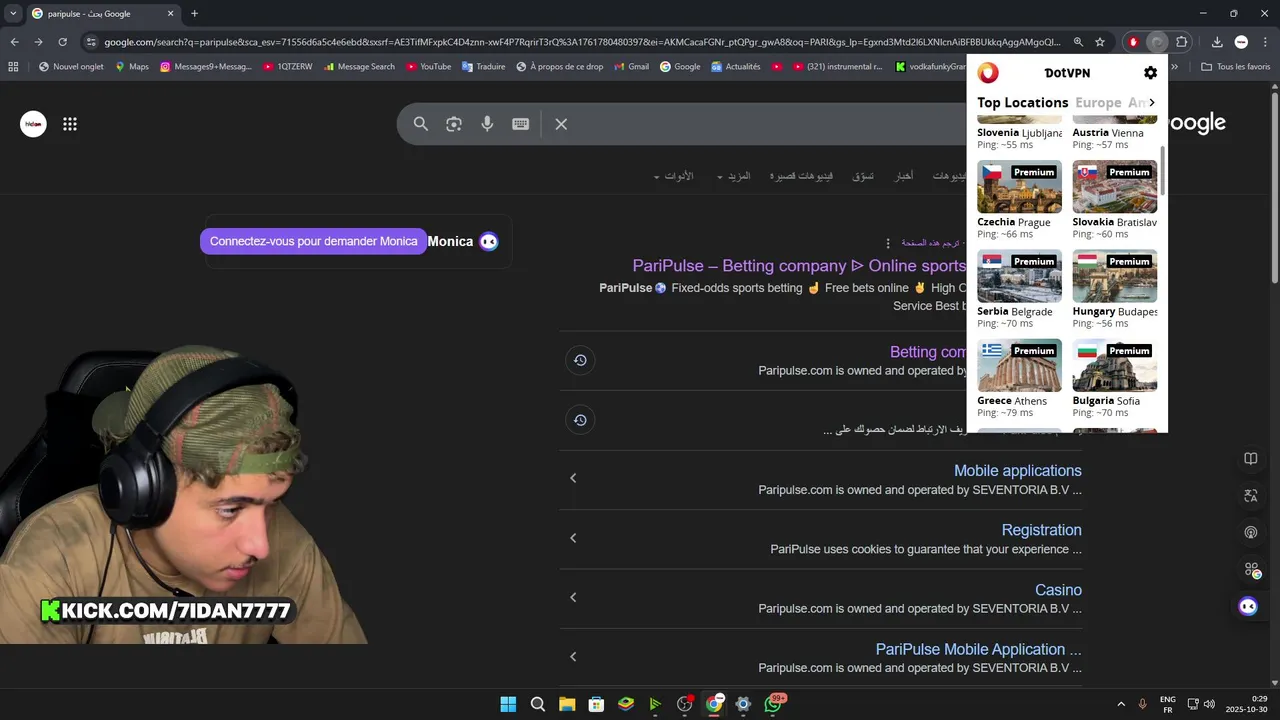
Task: Choose the Serbia Belgrade server
Action: (x=1019, y=289)
